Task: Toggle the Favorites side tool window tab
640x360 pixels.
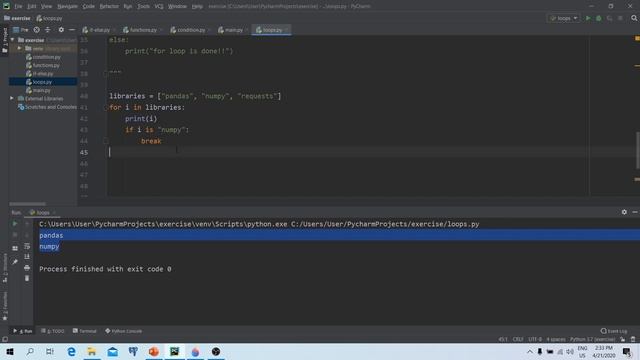Action: click(x=5, y=306)
